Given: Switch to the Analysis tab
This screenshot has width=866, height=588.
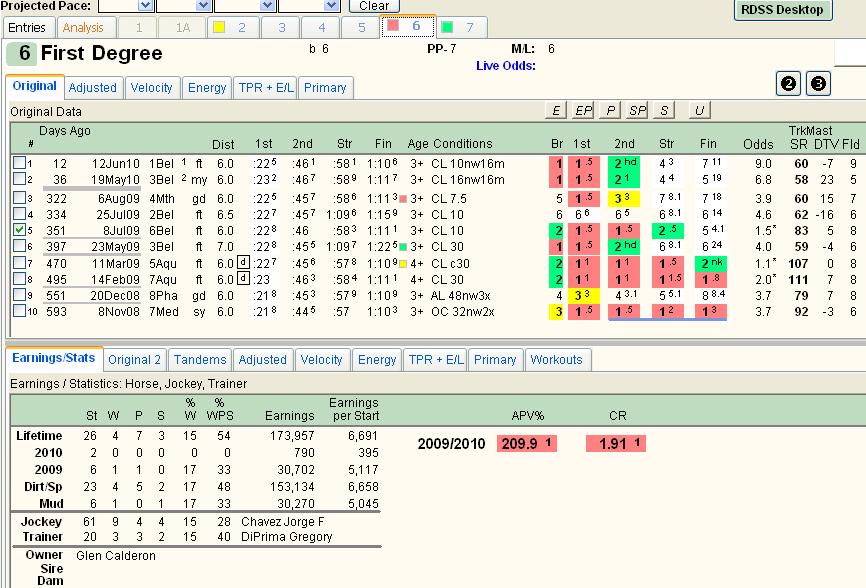Looking at the screenshot, I should (x=83, y=28).
